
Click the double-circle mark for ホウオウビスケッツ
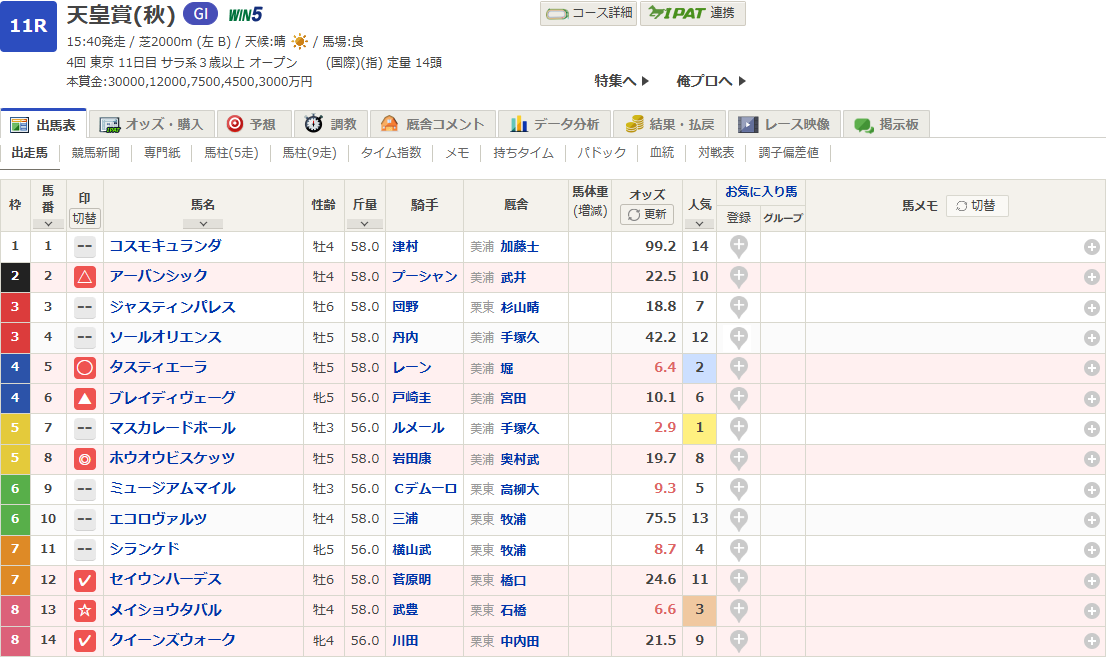[x=85, y=459]
